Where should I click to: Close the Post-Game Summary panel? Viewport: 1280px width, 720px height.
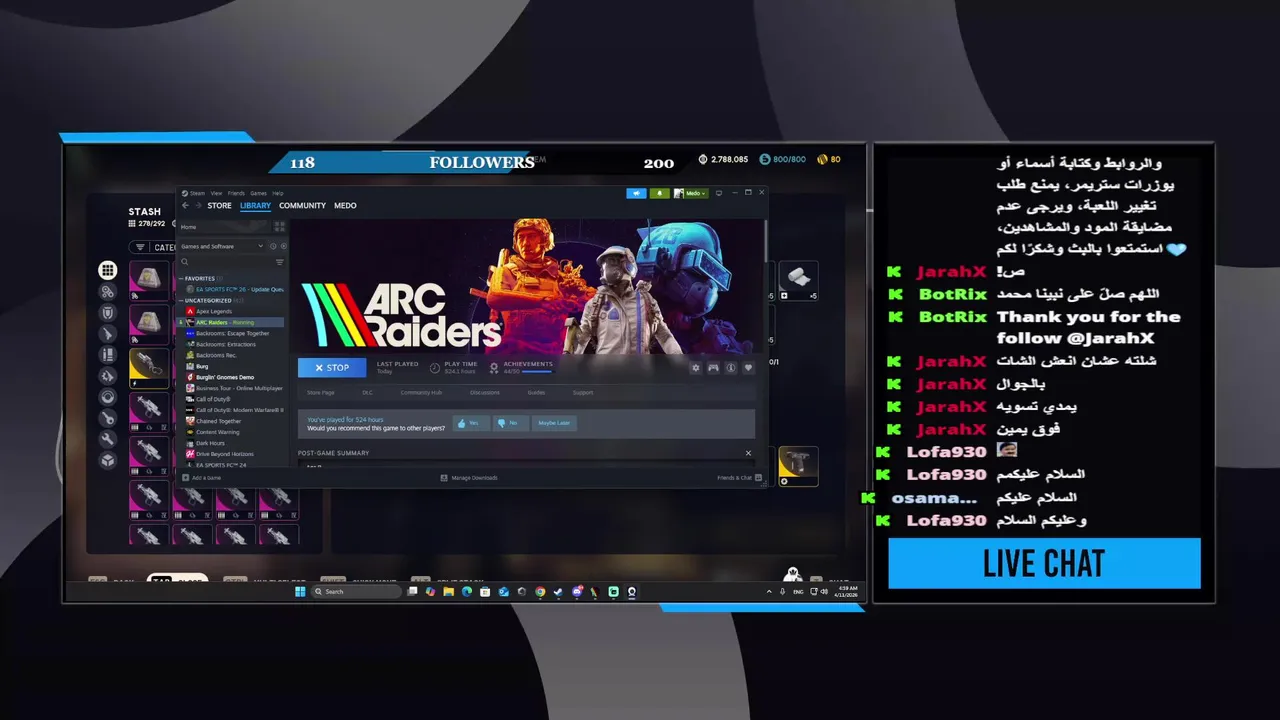(x=748, y=453)
